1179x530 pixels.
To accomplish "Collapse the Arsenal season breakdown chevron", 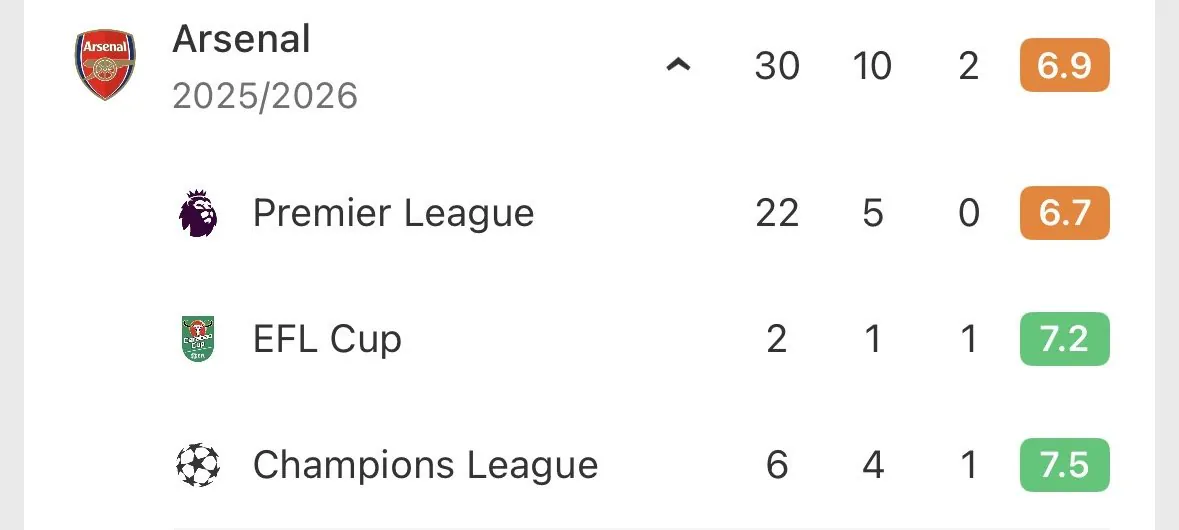I will point(679,66).
